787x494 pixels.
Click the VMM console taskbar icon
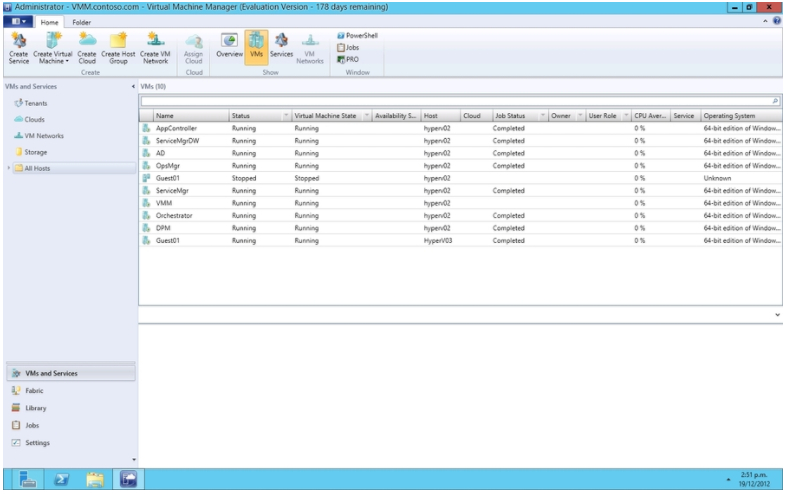pos(128,479)
